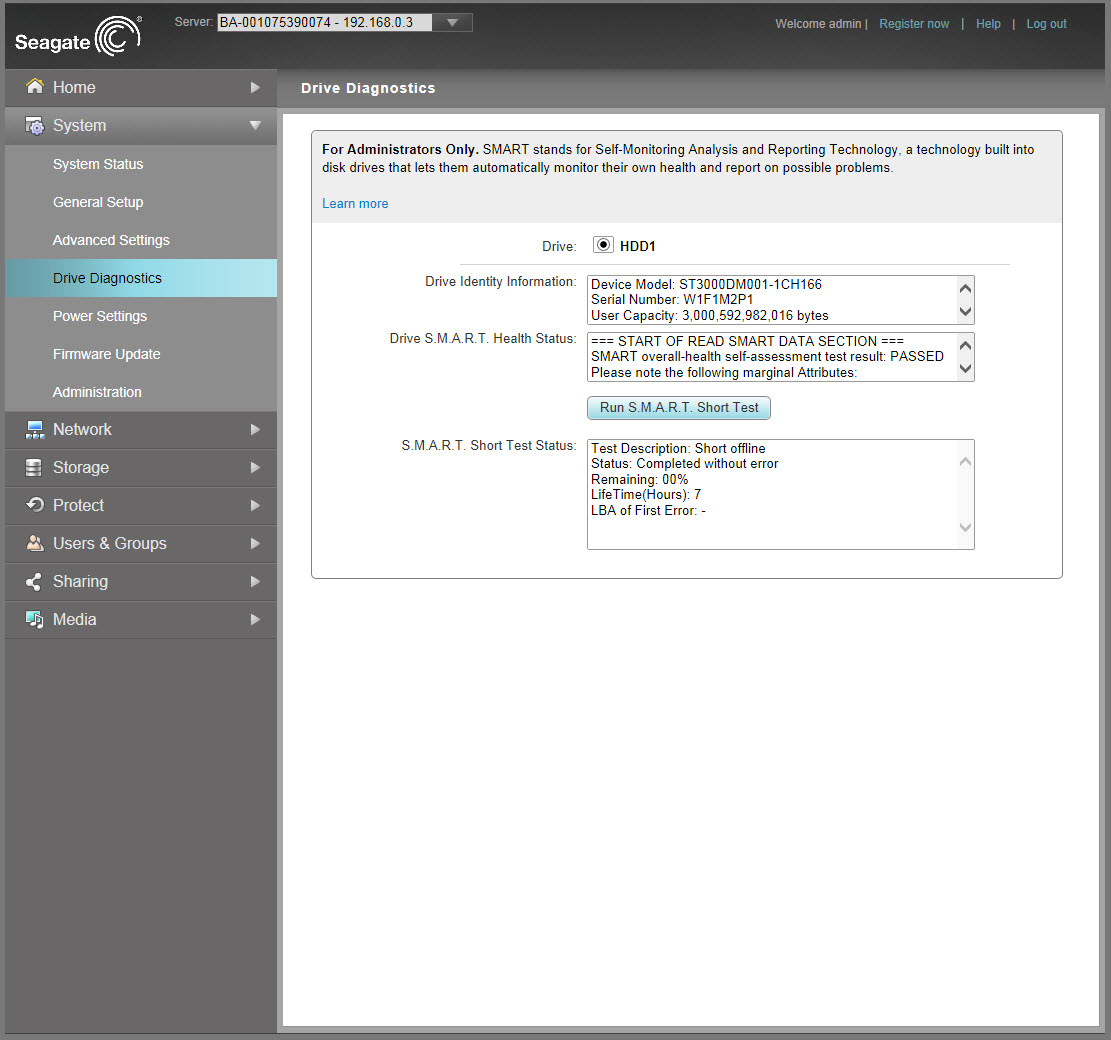Viewport: 1111px width, 1040px height.
Task: Select Drive Diagnostics menu item
Action: [141, 278]
